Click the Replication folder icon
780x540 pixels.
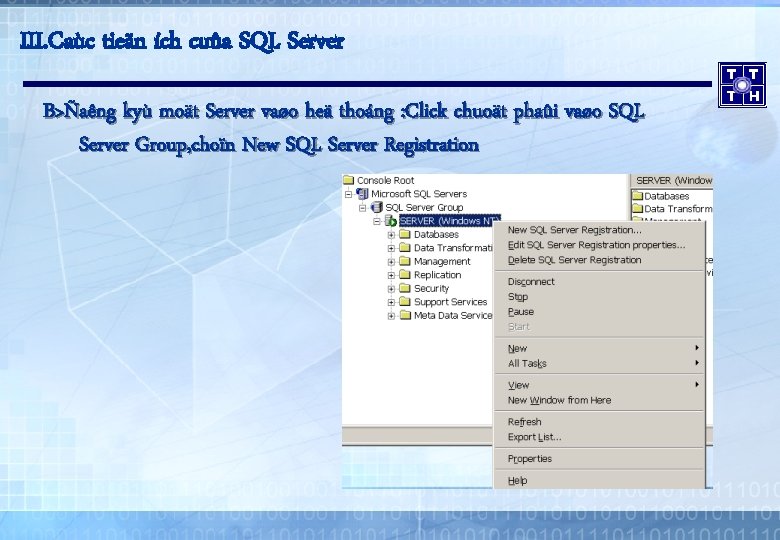[405, 274]
